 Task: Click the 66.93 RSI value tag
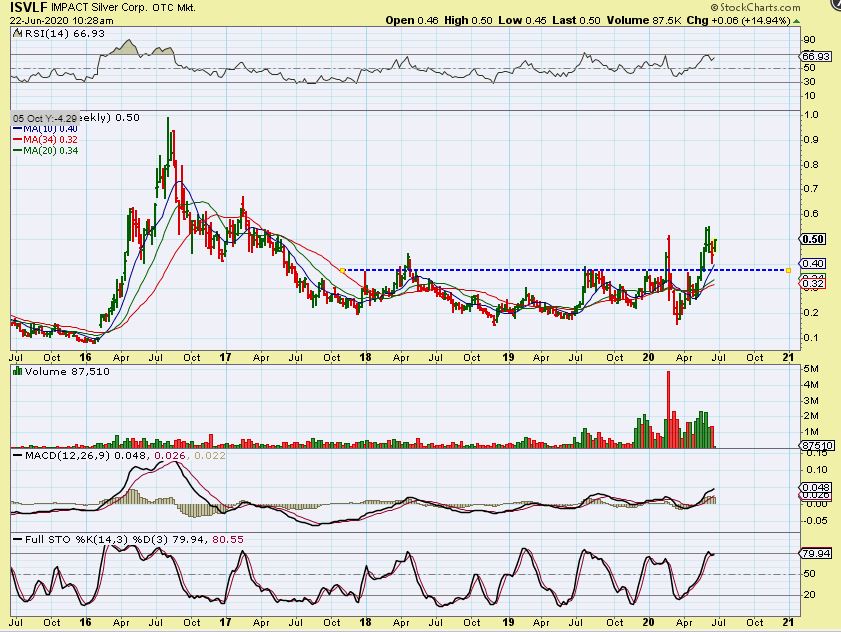[816, 56]
